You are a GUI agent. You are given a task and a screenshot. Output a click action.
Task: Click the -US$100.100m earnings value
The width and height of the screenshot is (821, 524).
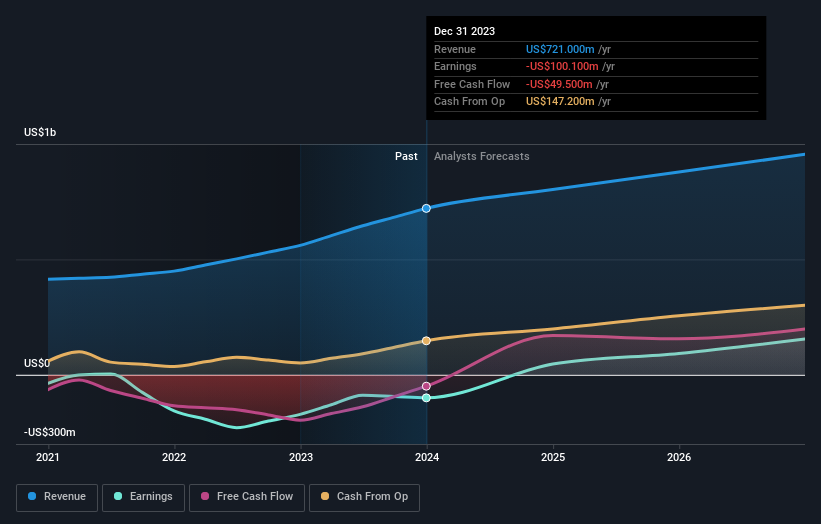pyautogui.click(x=562, y=66)
